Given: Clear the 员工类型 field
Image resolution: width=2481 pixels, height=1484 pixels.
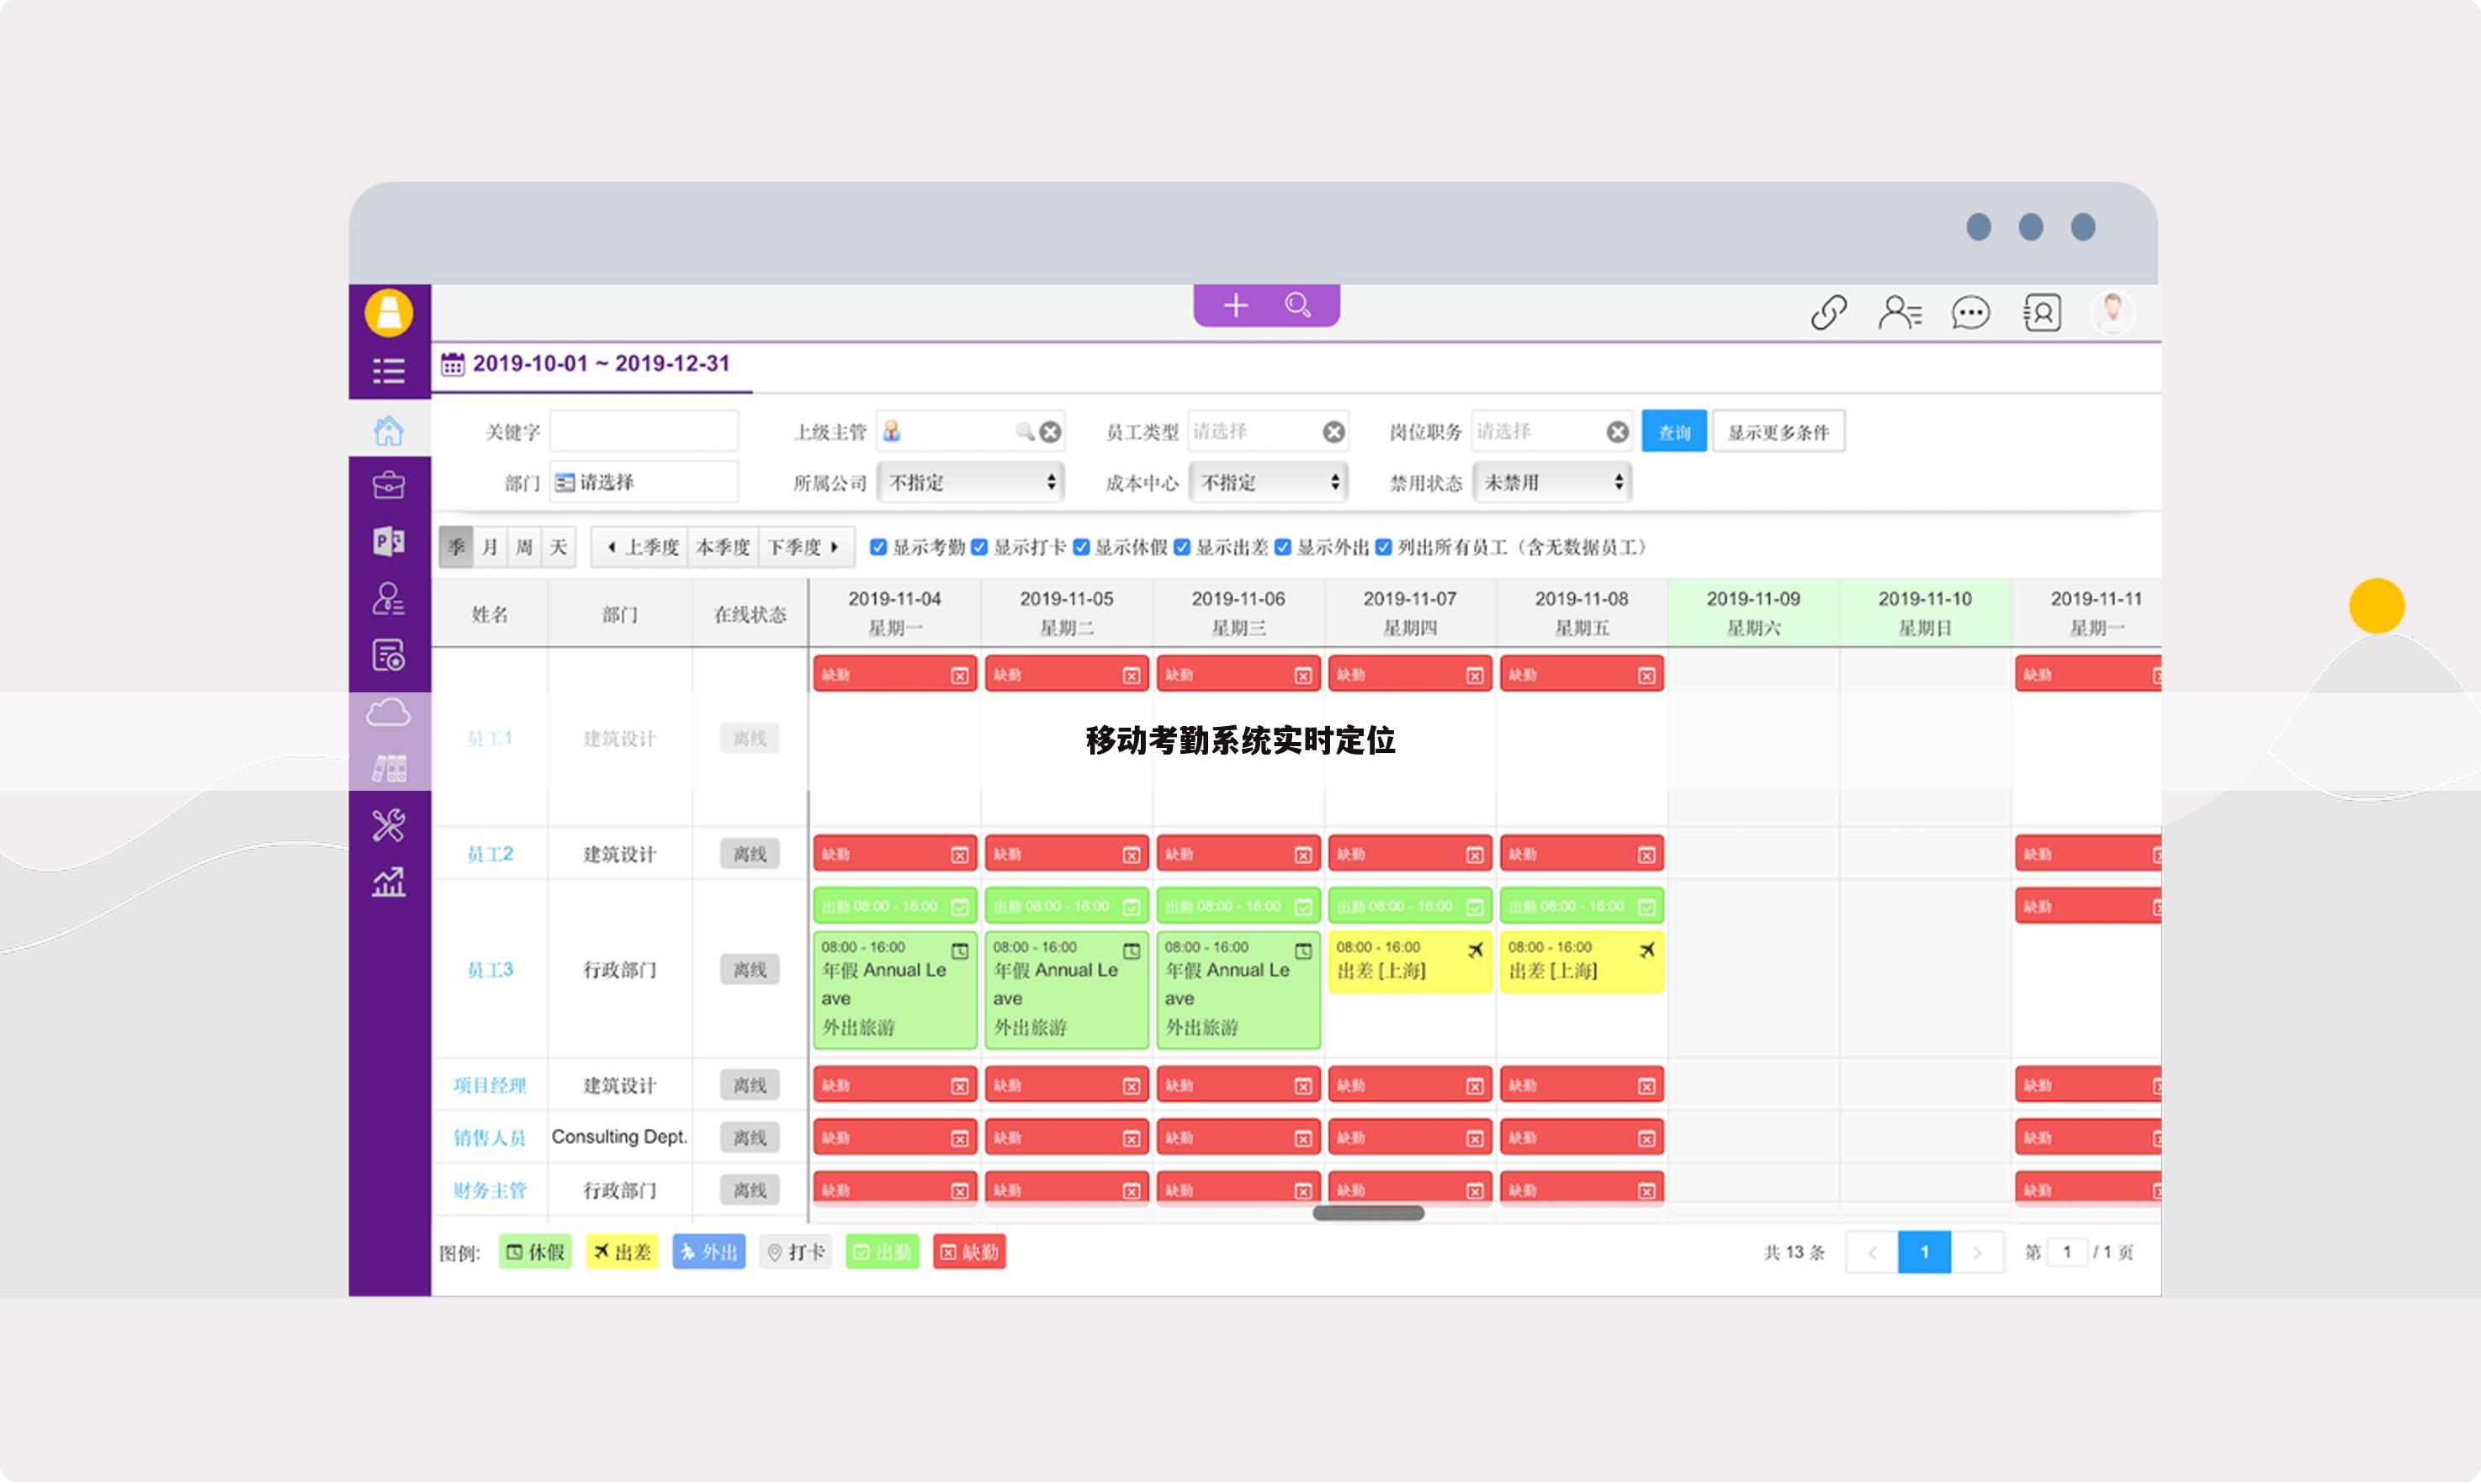Looking at the screenshot, I should pyautogui.click(x=1334, y=432).
